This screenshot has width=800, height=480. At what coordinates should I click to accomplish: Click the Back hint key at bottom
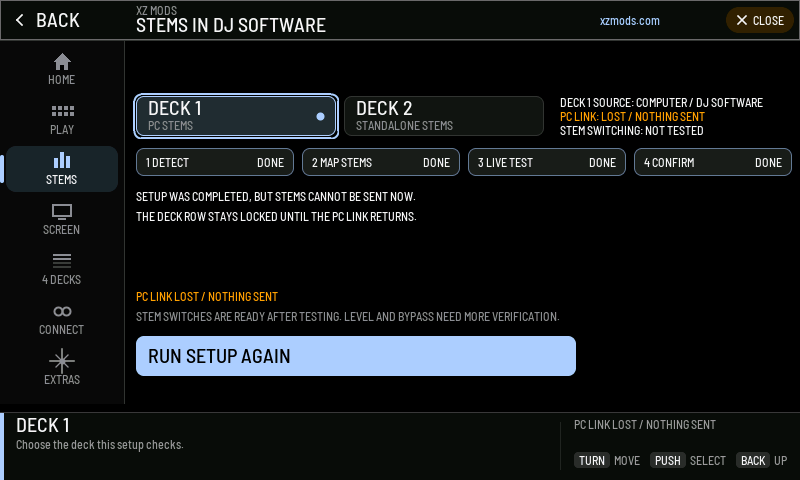pyautogui.click(x=753, y=461)
